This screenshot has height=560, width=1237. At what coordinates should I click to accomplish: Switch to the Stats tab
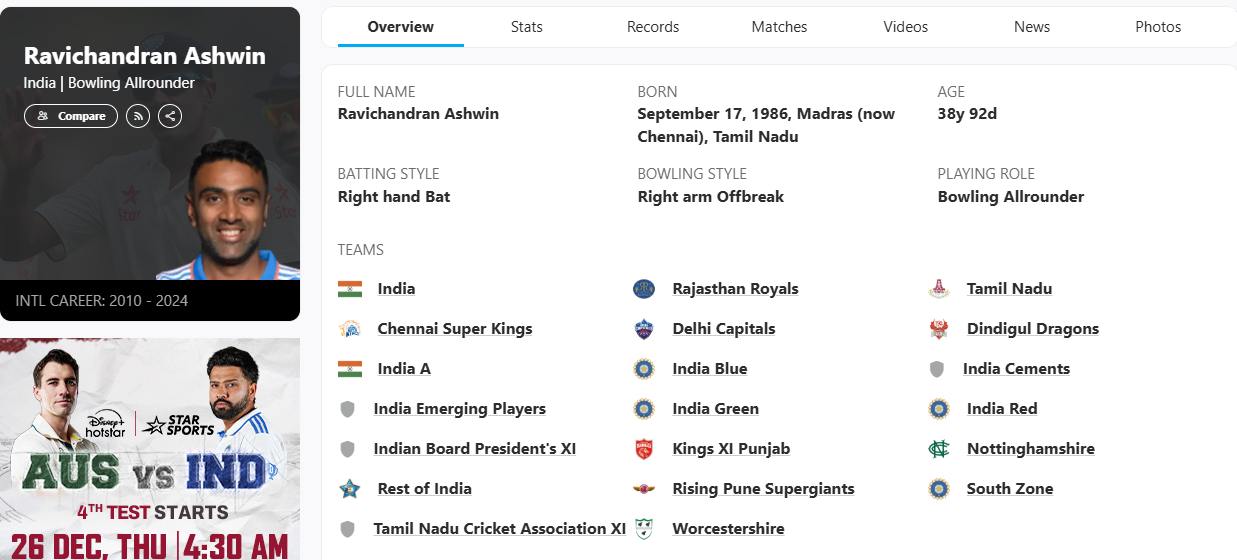tap(527, 27)
